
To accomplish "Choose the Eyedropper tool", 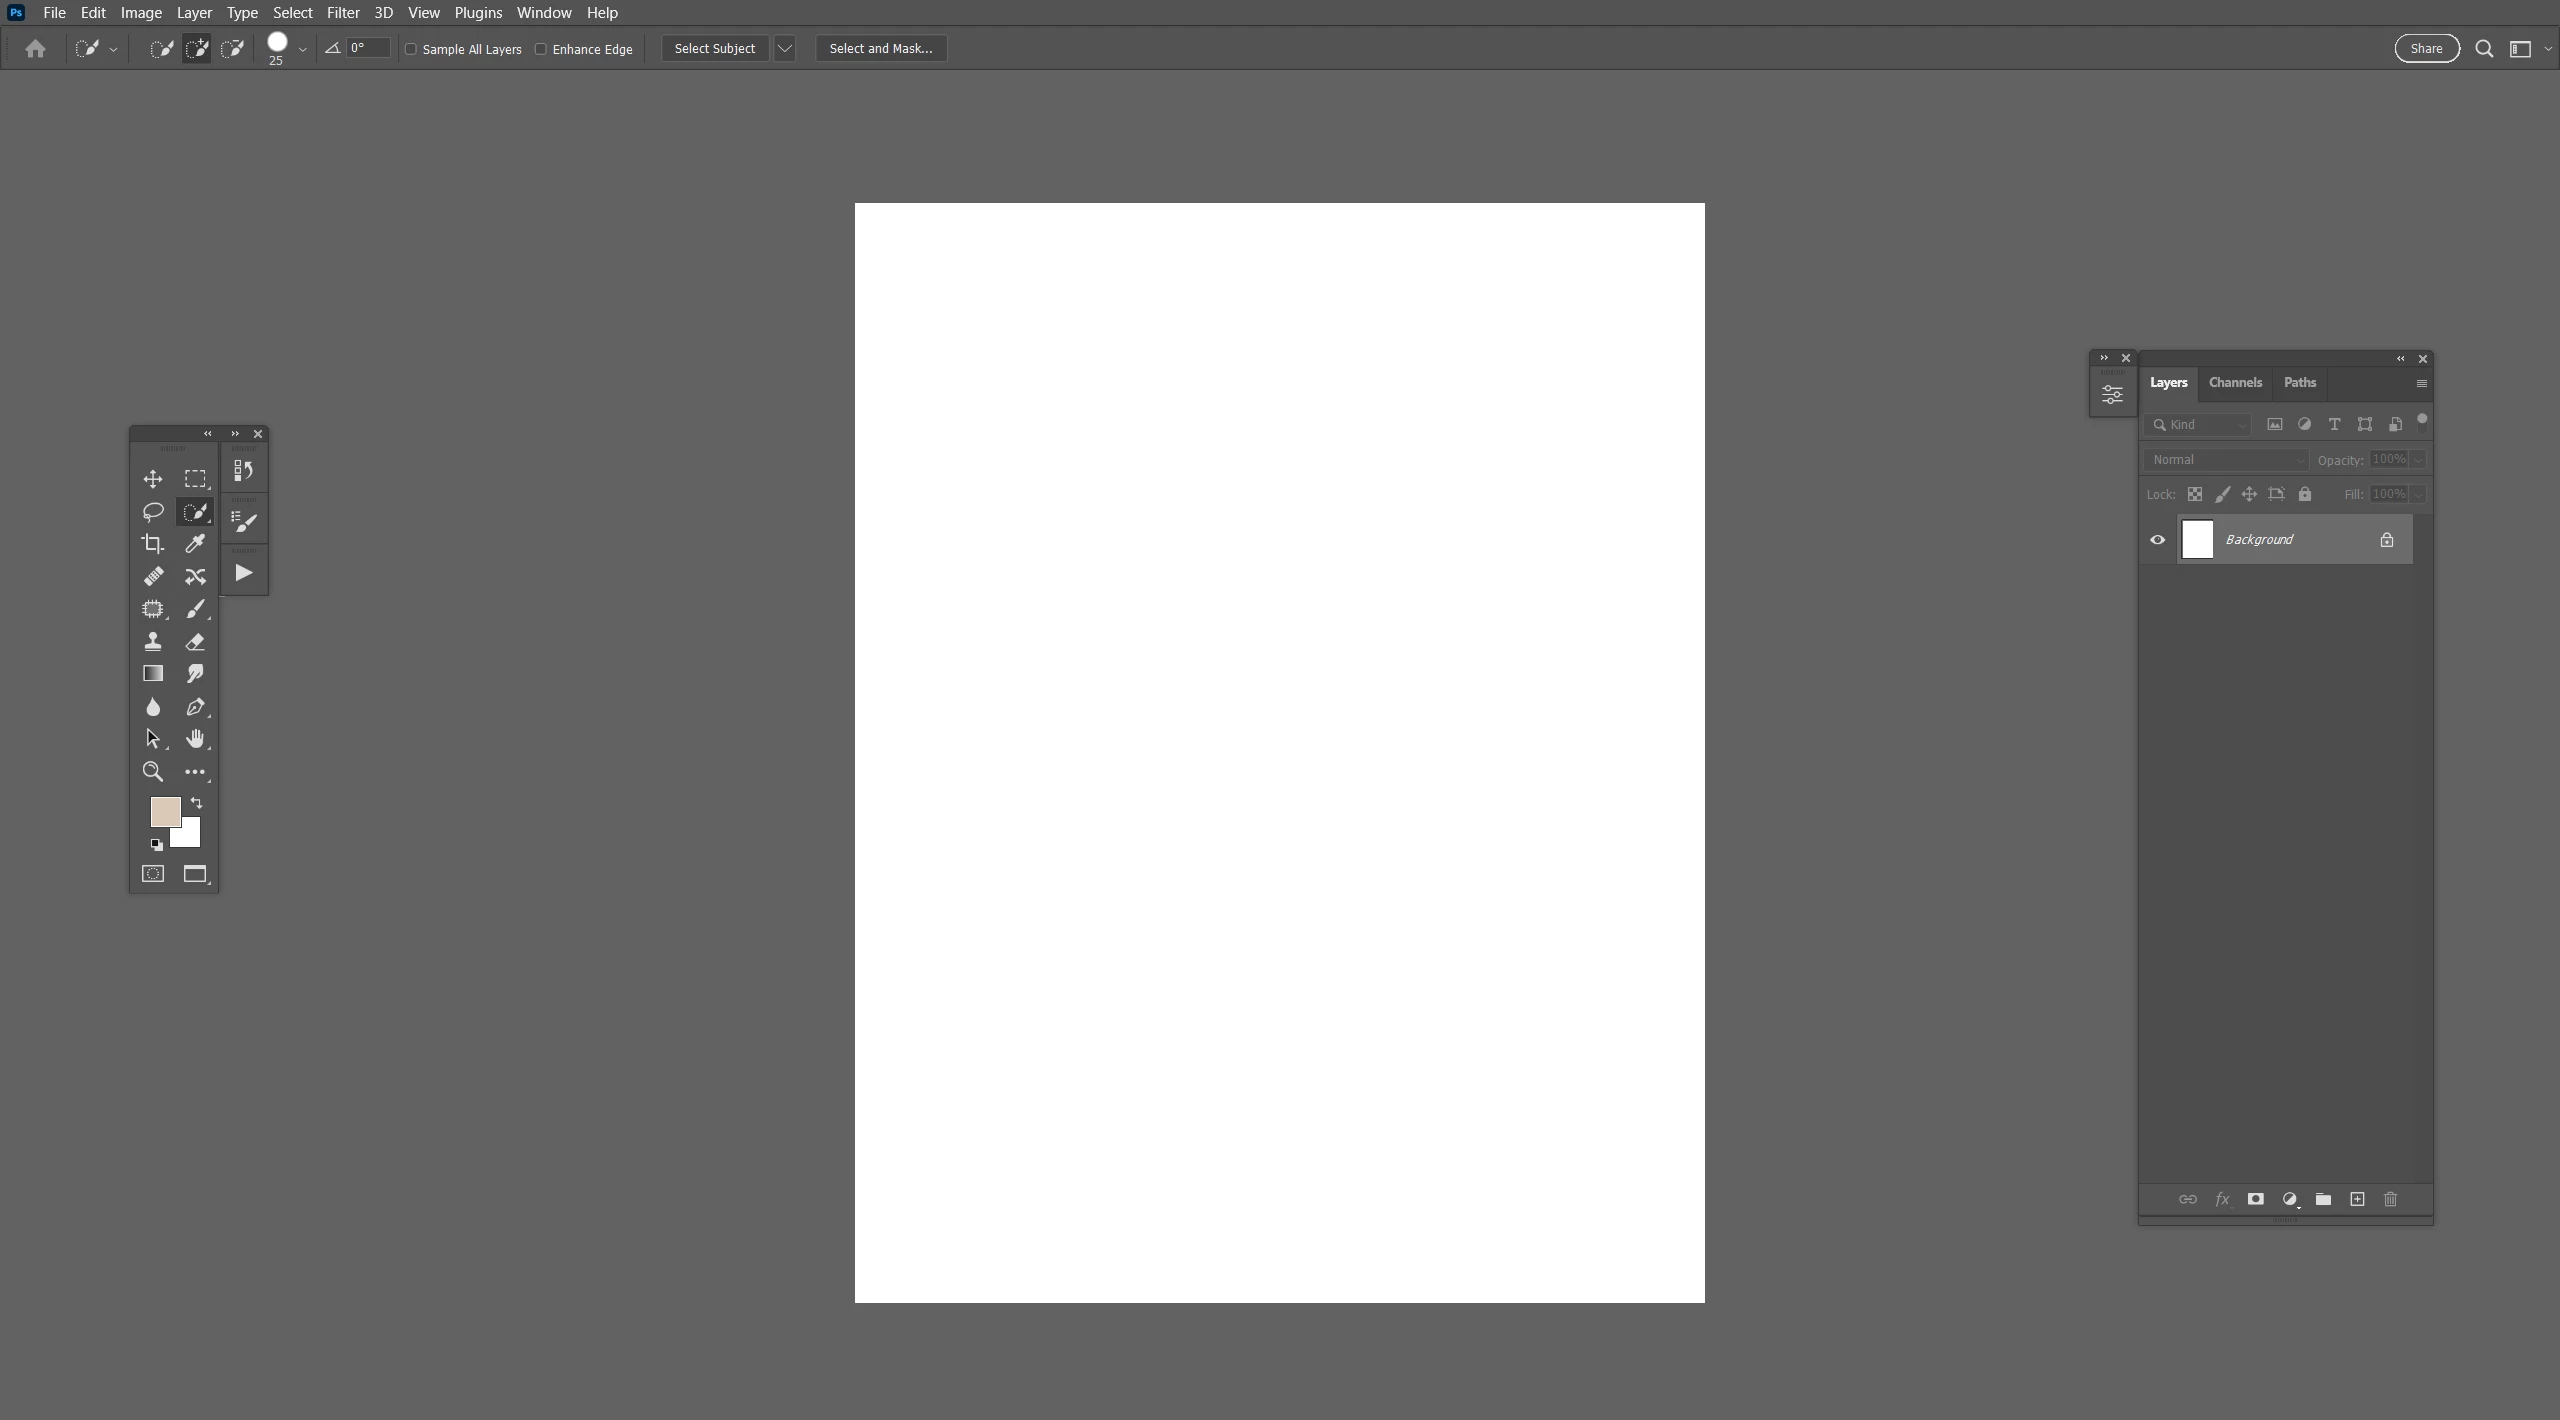I will click(x=195, y=544).
